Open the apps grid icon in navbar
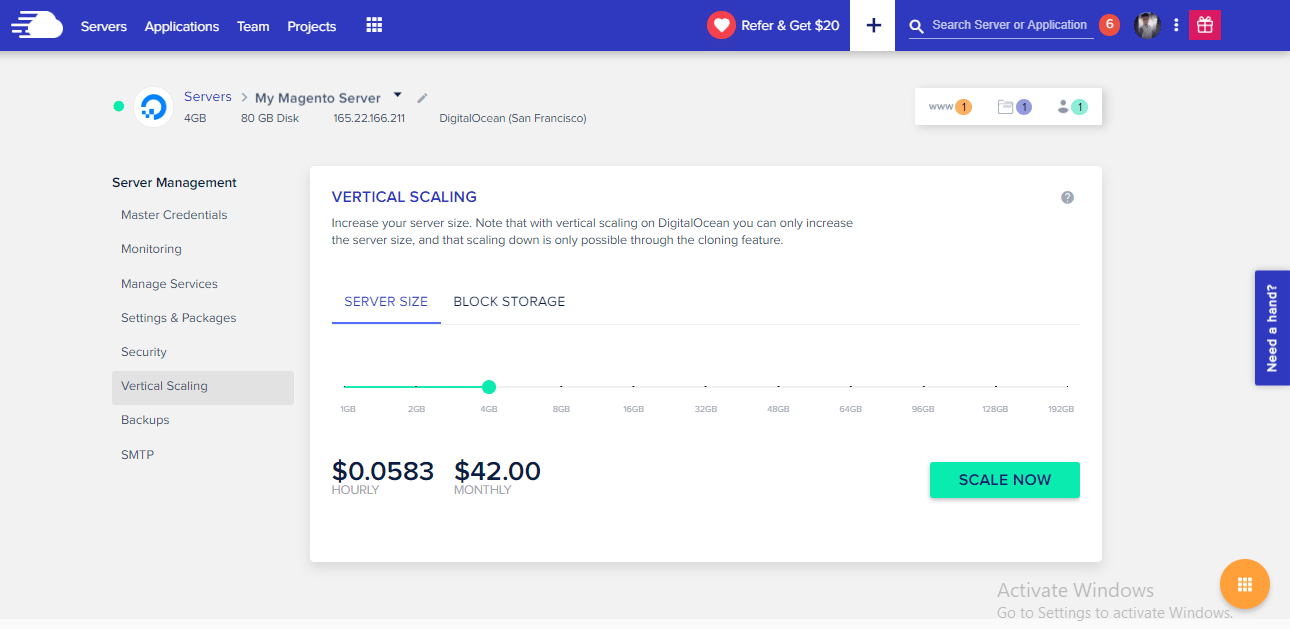 pyautogui.click(x=373, y=25)
